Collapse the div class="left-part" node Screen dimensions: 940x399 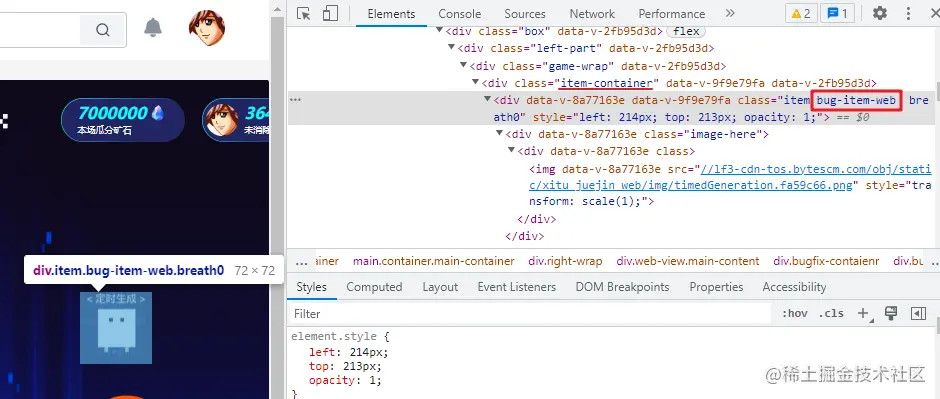pos(452,48)
